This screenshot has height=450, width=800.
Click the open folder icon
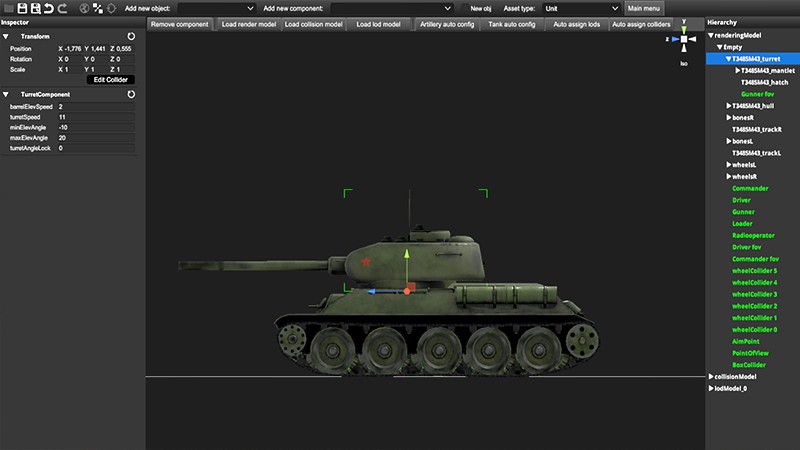(x=8, y=8)
